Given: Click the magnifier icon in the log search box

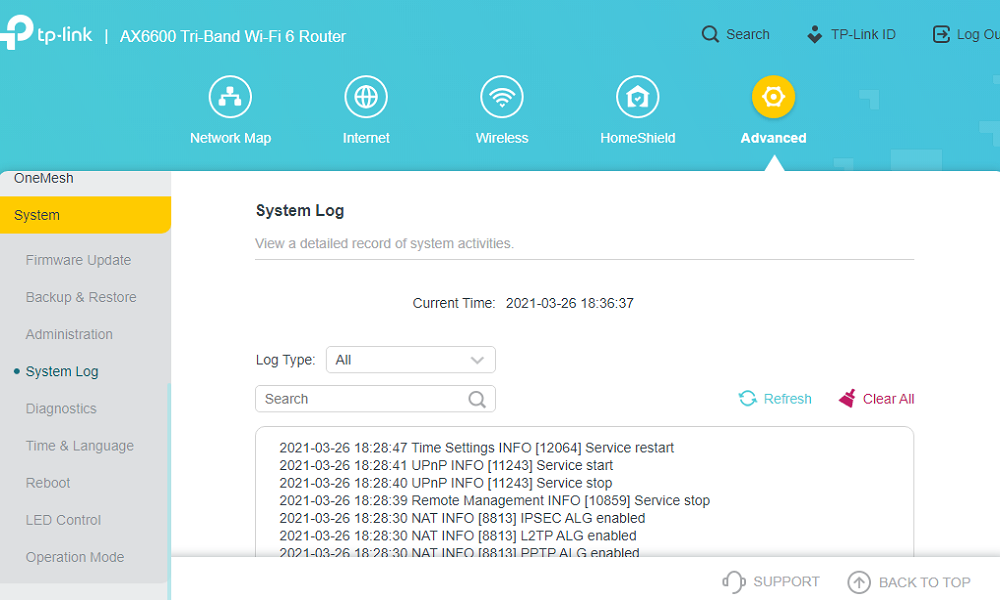Looking at the screenshot, I should tap(477, 399).
